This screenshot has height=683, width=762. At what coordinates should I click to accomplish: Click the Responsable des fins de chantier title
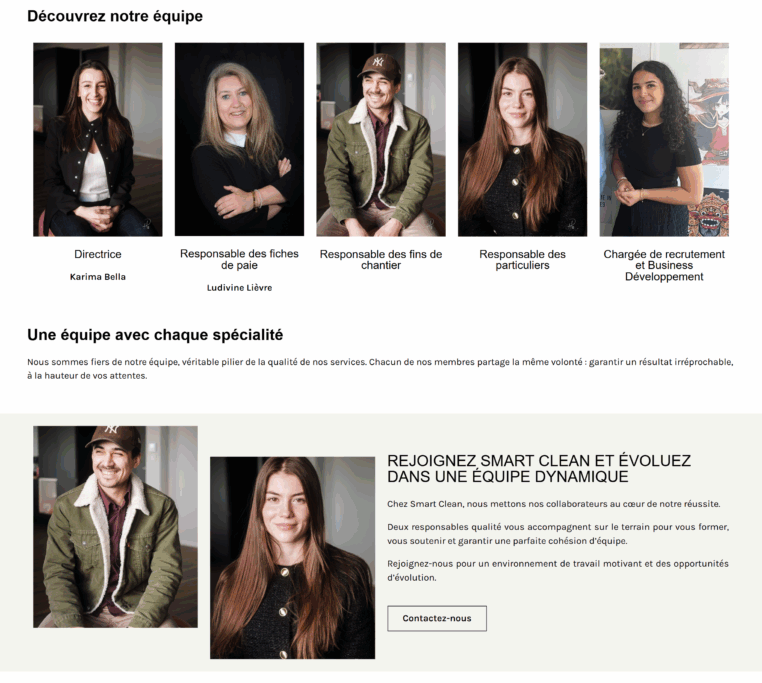coord(381,260)
